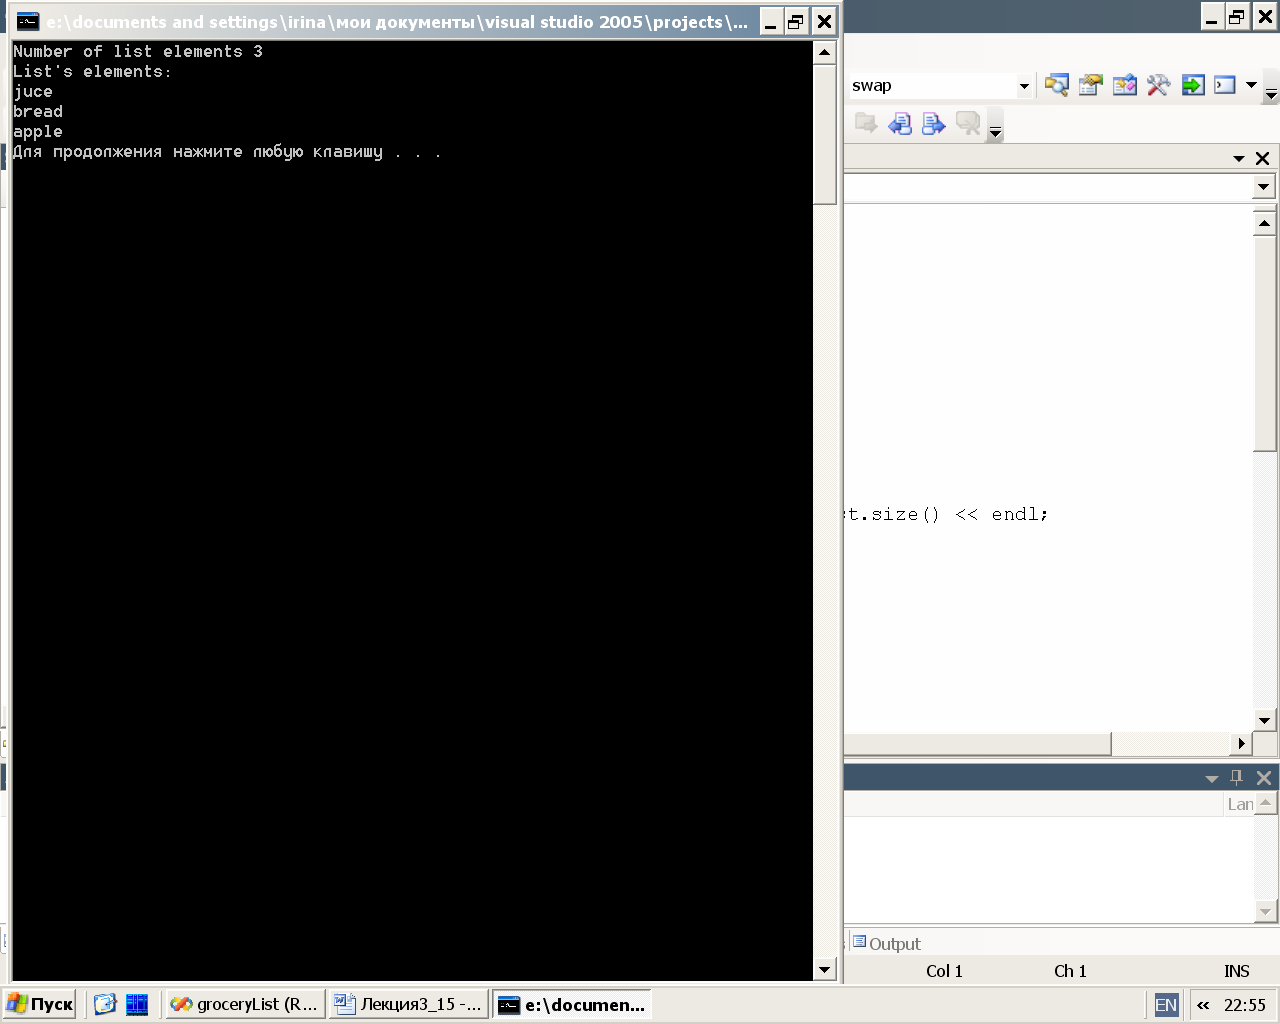Viewport: 1280px width, 1024px height.
Task: Click console text 'Number of list elements 3'
Action: (138, 52)
